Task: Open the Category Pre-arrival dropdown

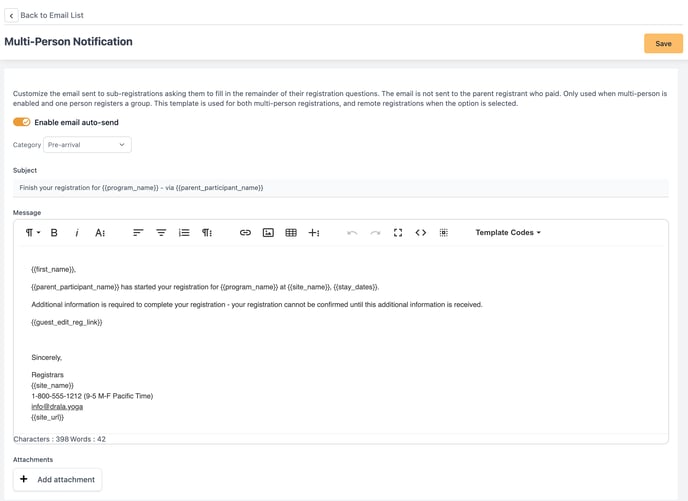Action: click(87, 145)
